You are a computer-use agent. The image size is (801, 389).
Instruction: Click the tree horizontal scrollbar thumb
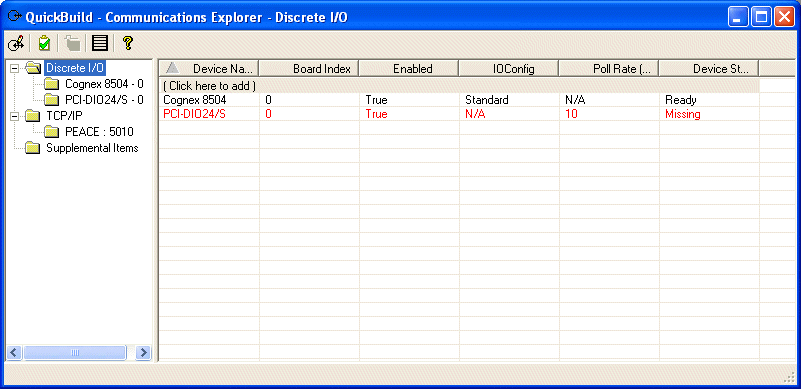point(75,352)
